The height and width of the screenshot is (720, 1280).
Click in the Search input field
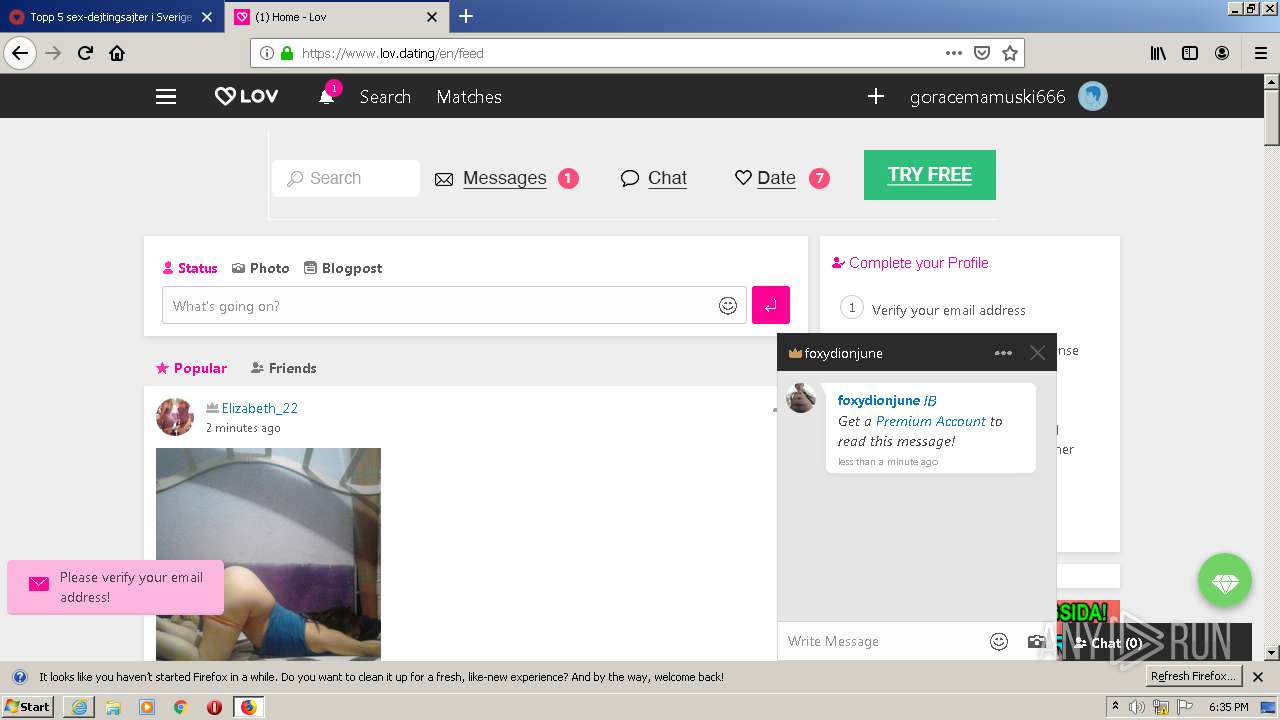[346, 178]
